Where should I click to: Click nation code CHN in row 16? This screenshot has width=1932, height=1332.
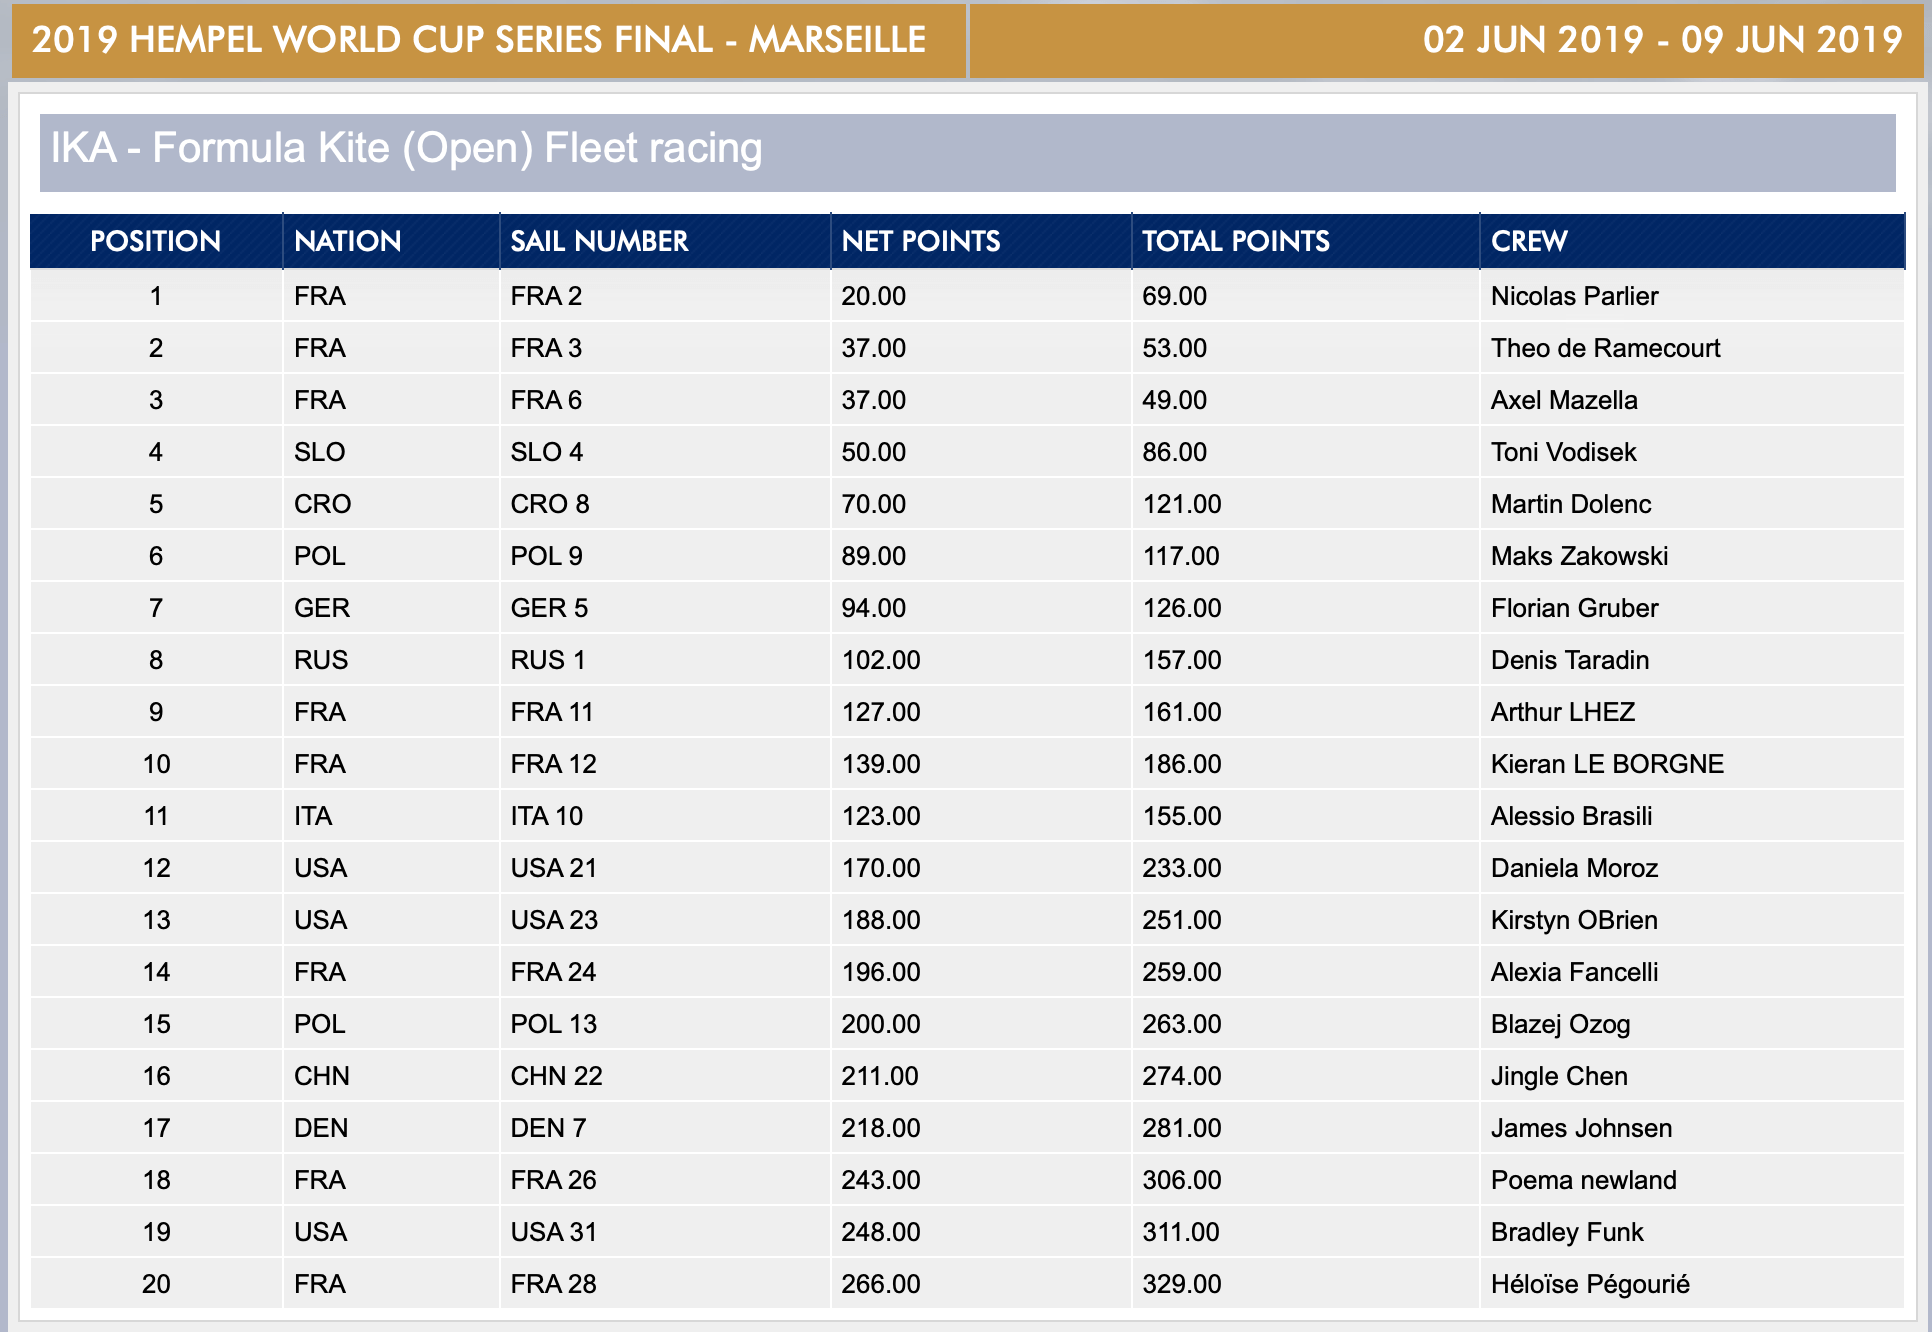point(322,1076)
